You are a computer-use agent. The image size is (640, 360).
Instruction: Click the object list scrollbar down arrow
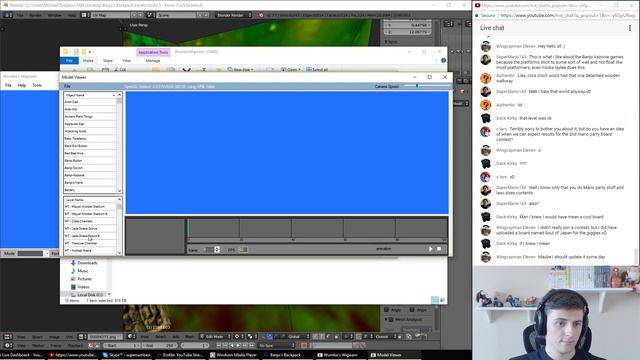(120, 191)
